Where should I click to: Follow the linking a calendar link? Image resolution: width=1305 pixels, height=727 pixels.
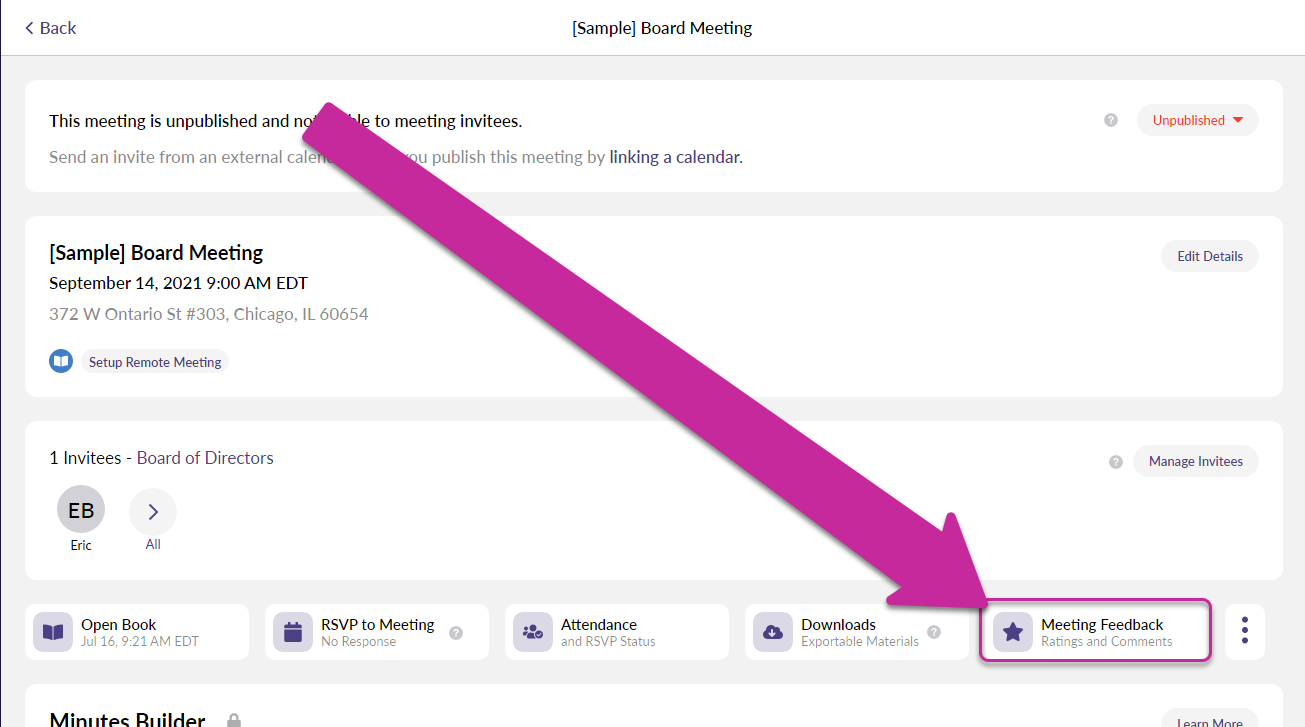coord(675,157)
